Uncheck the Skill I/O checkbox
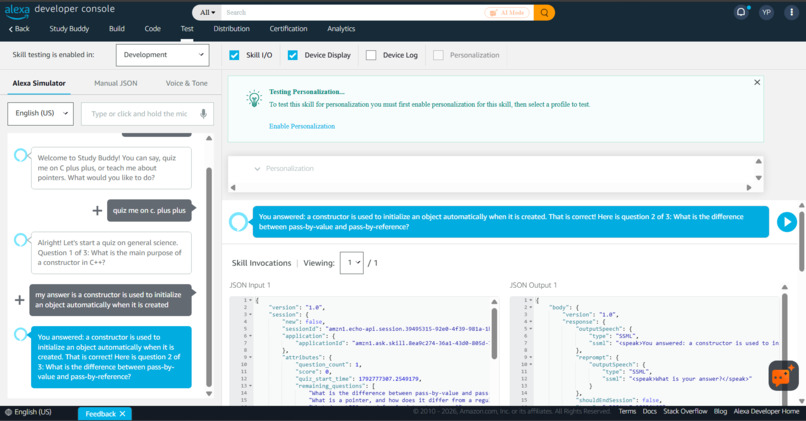This screenshot has height=421, width=806. click(x=234, y=55)
